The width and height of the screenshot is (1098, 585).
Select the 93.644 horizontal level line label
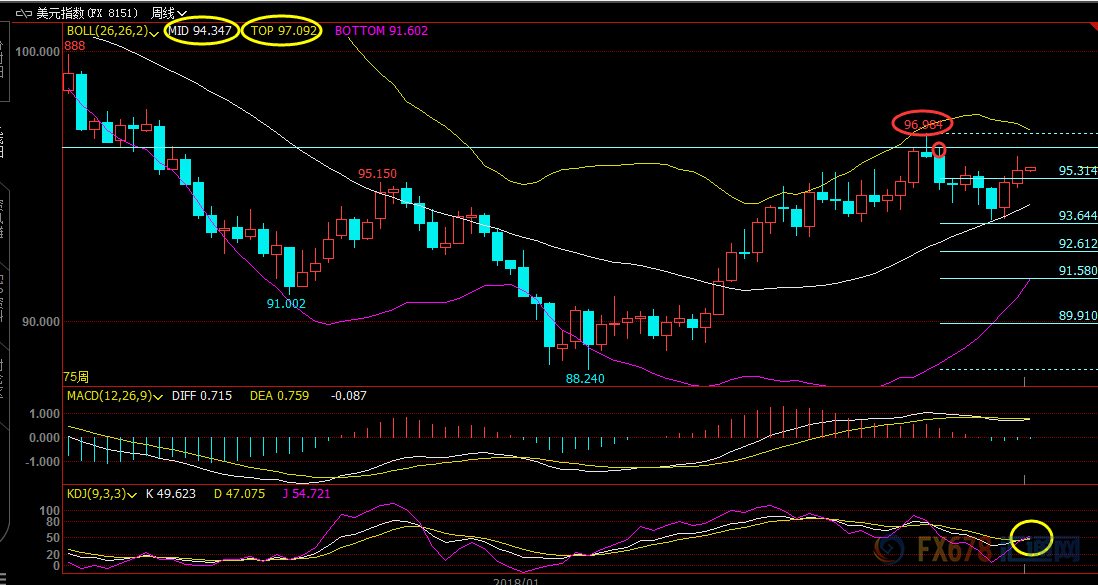coord(1077,216)
